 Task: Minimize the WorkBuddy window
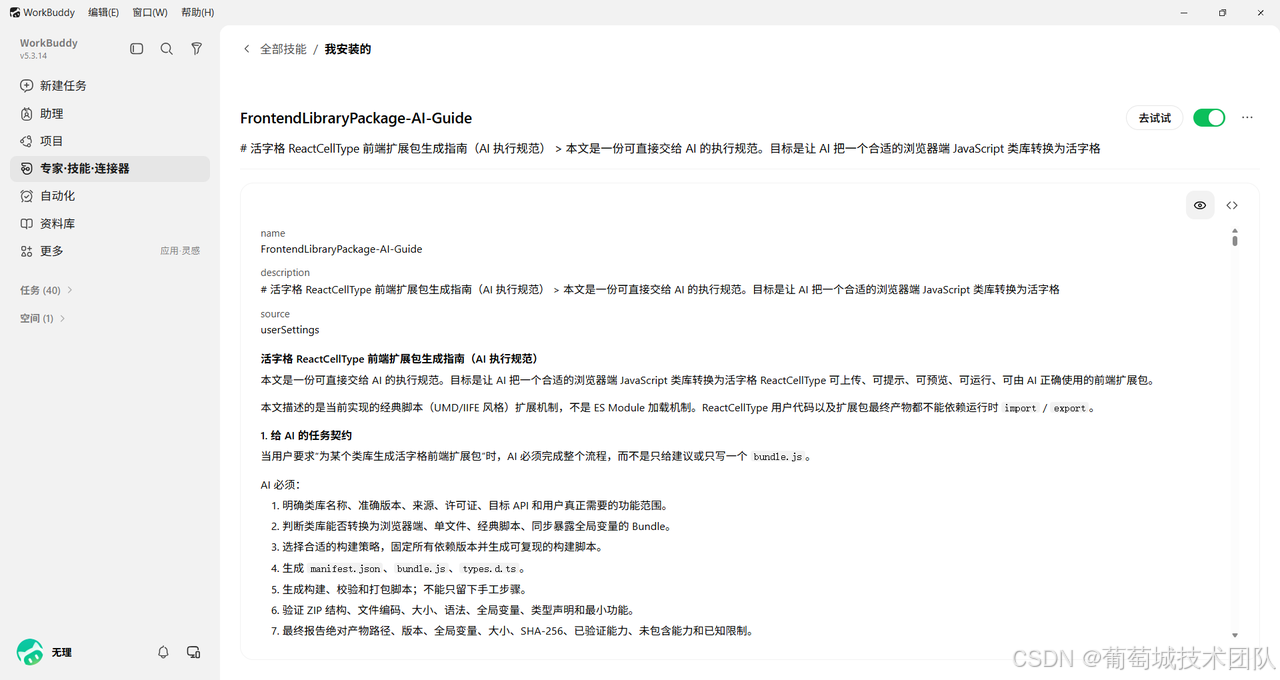pos(1185,12)
